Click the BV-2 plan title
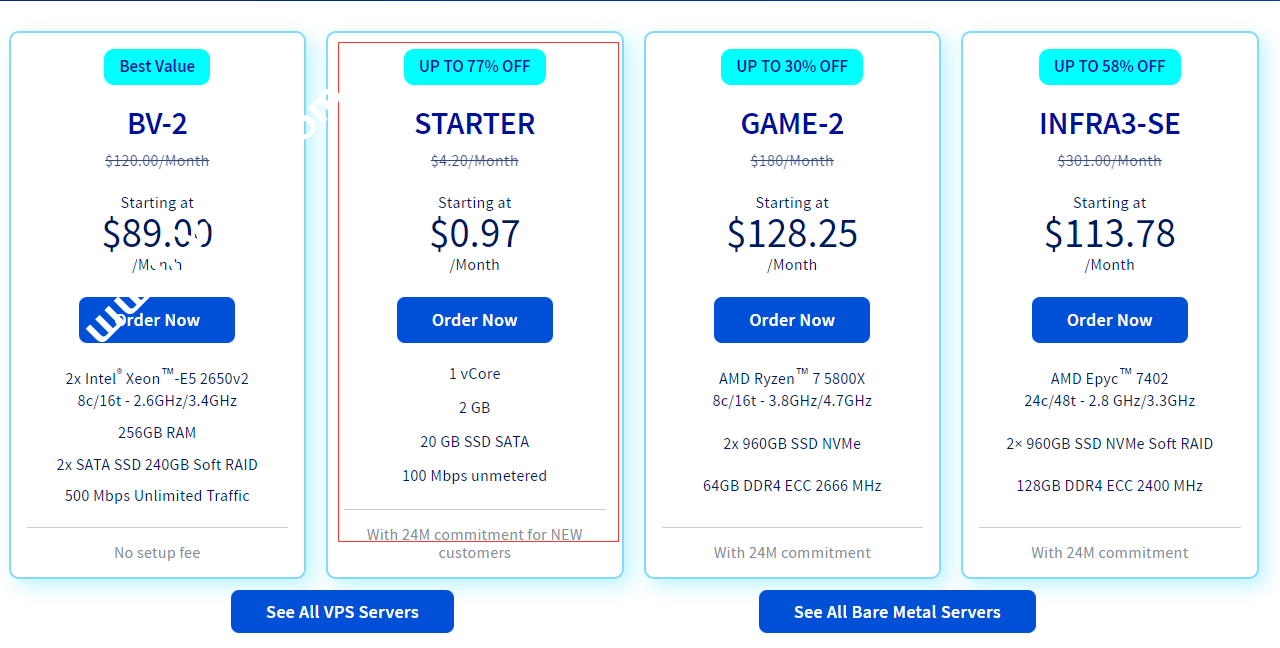 (x=157, y=124)
